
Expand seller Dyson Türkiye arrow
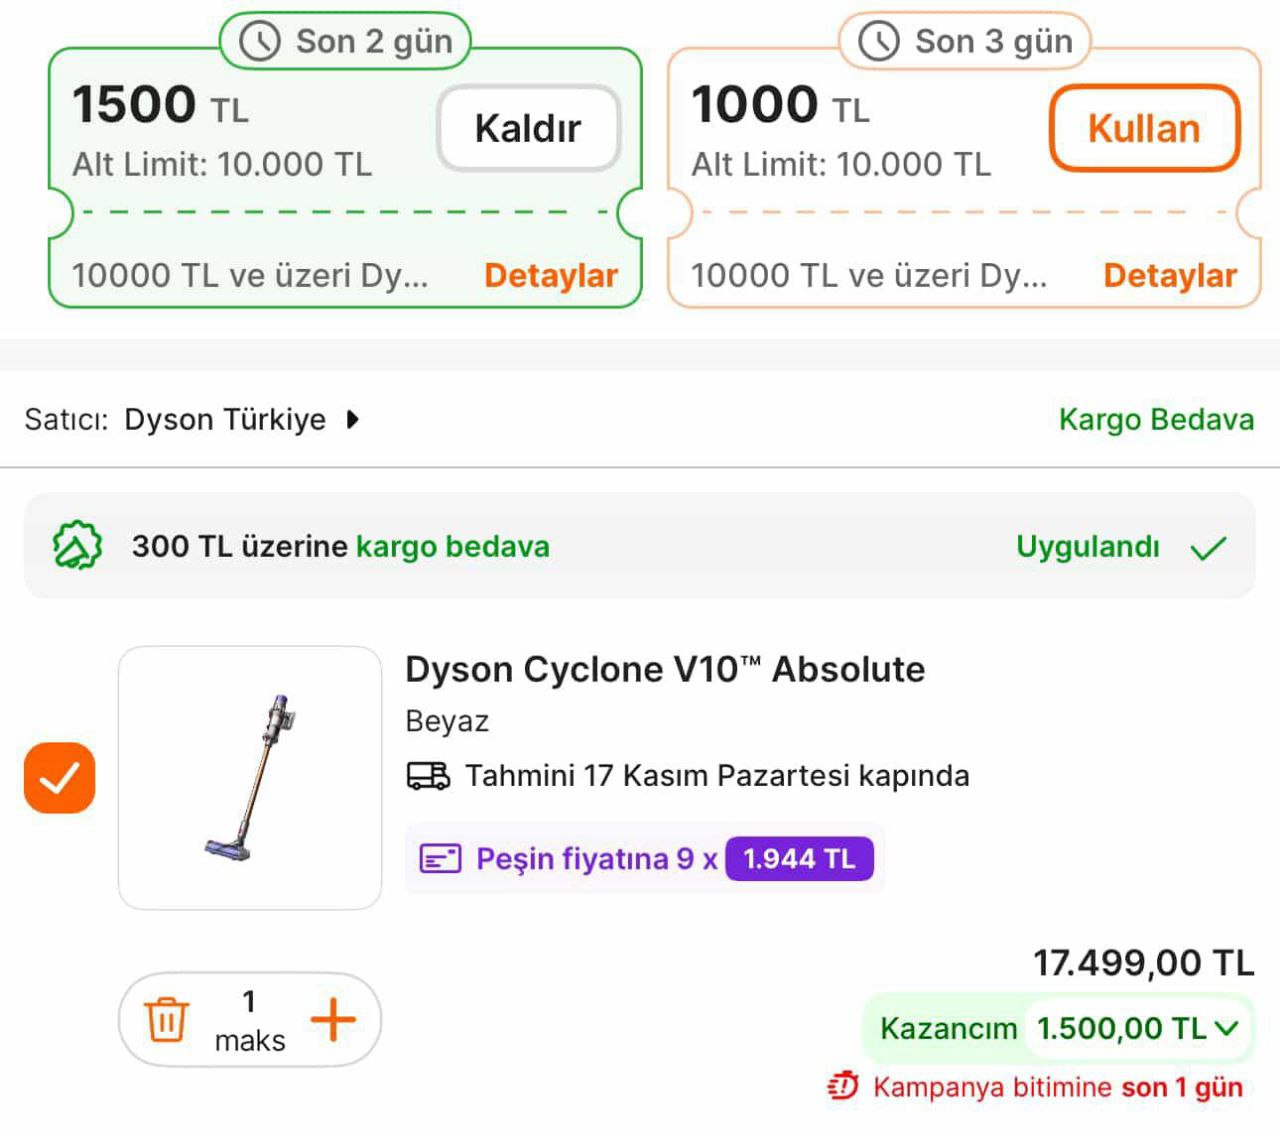coord(352,420)
